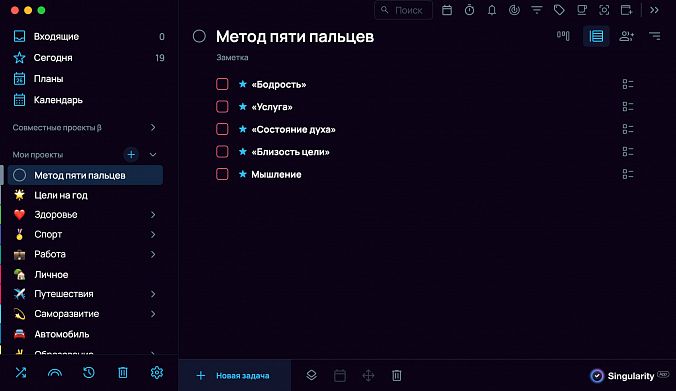Open settings with the gear icon
The image size is (676, 391).
coord(157,372)
